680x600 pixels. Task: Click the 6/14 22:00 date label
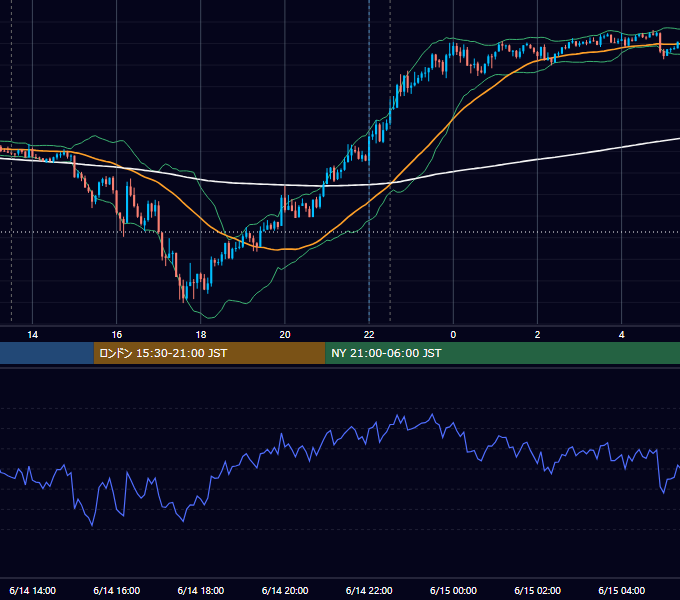pos(369,590)
